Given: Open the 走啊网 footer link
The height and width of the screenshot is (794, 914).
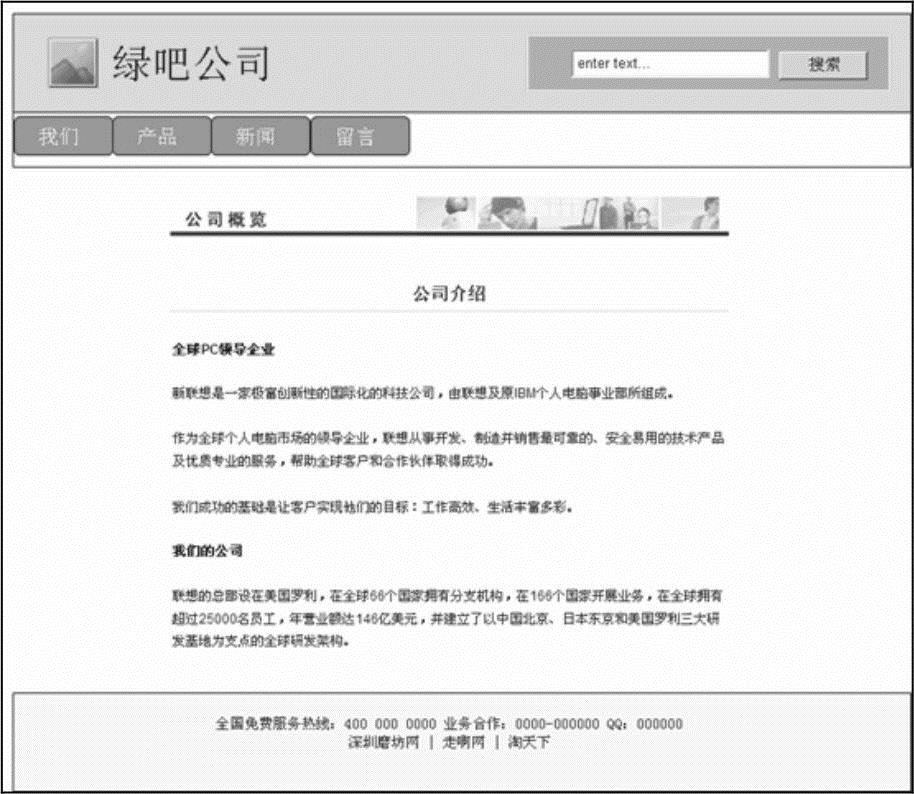Looking at the screenshot, I should (x=463, y=742).
